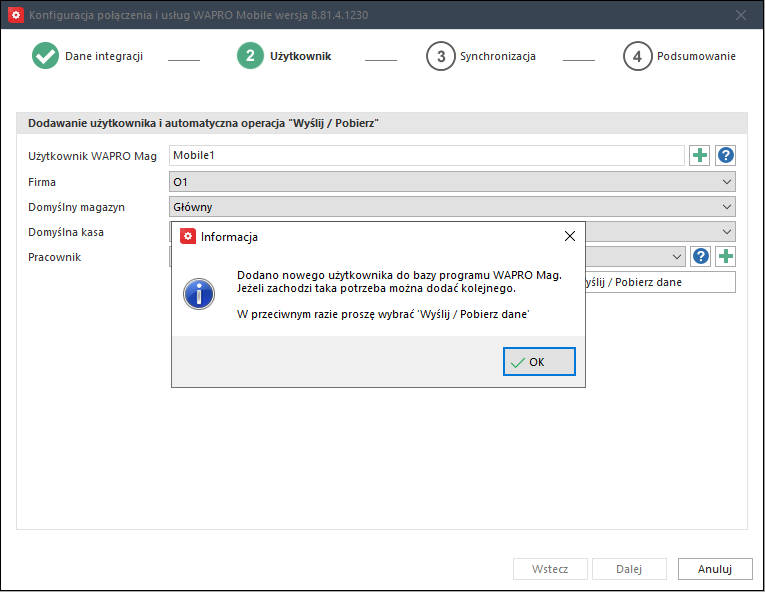Add new employee using Pracownik plus icon
The height and width of the screenshot is (592, 765).
coord(725,256)
